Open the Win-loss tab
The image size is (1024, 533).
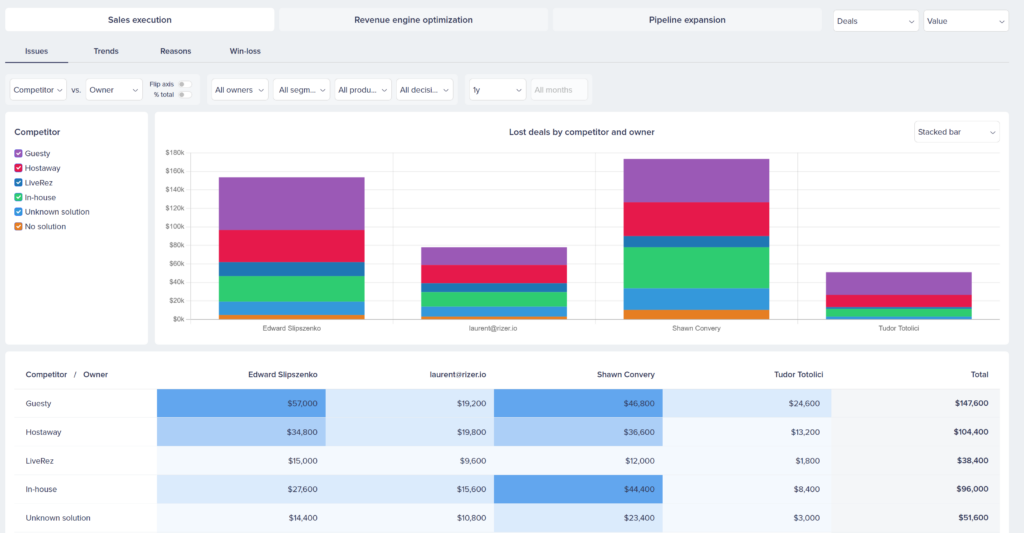pos(245,50)
